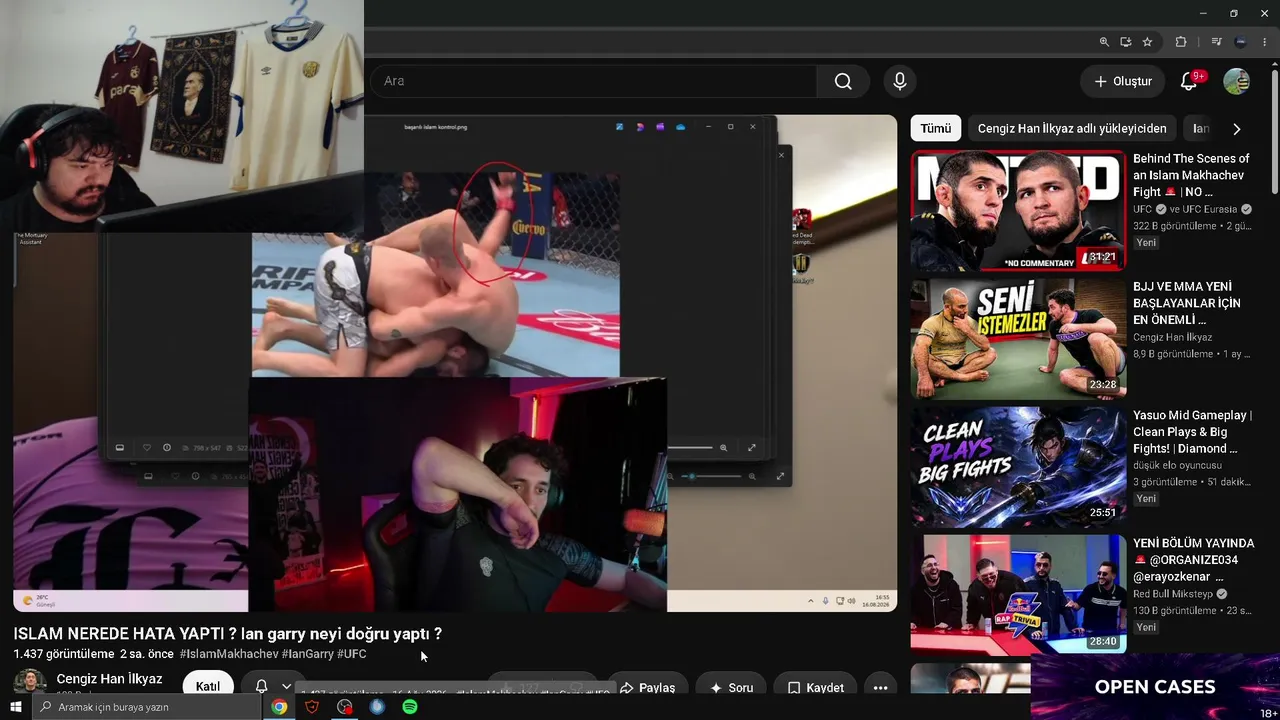This screenshot has width=1280, height=720.
Task: Open more actions three-dot button under video
Action: coord(880,687)
